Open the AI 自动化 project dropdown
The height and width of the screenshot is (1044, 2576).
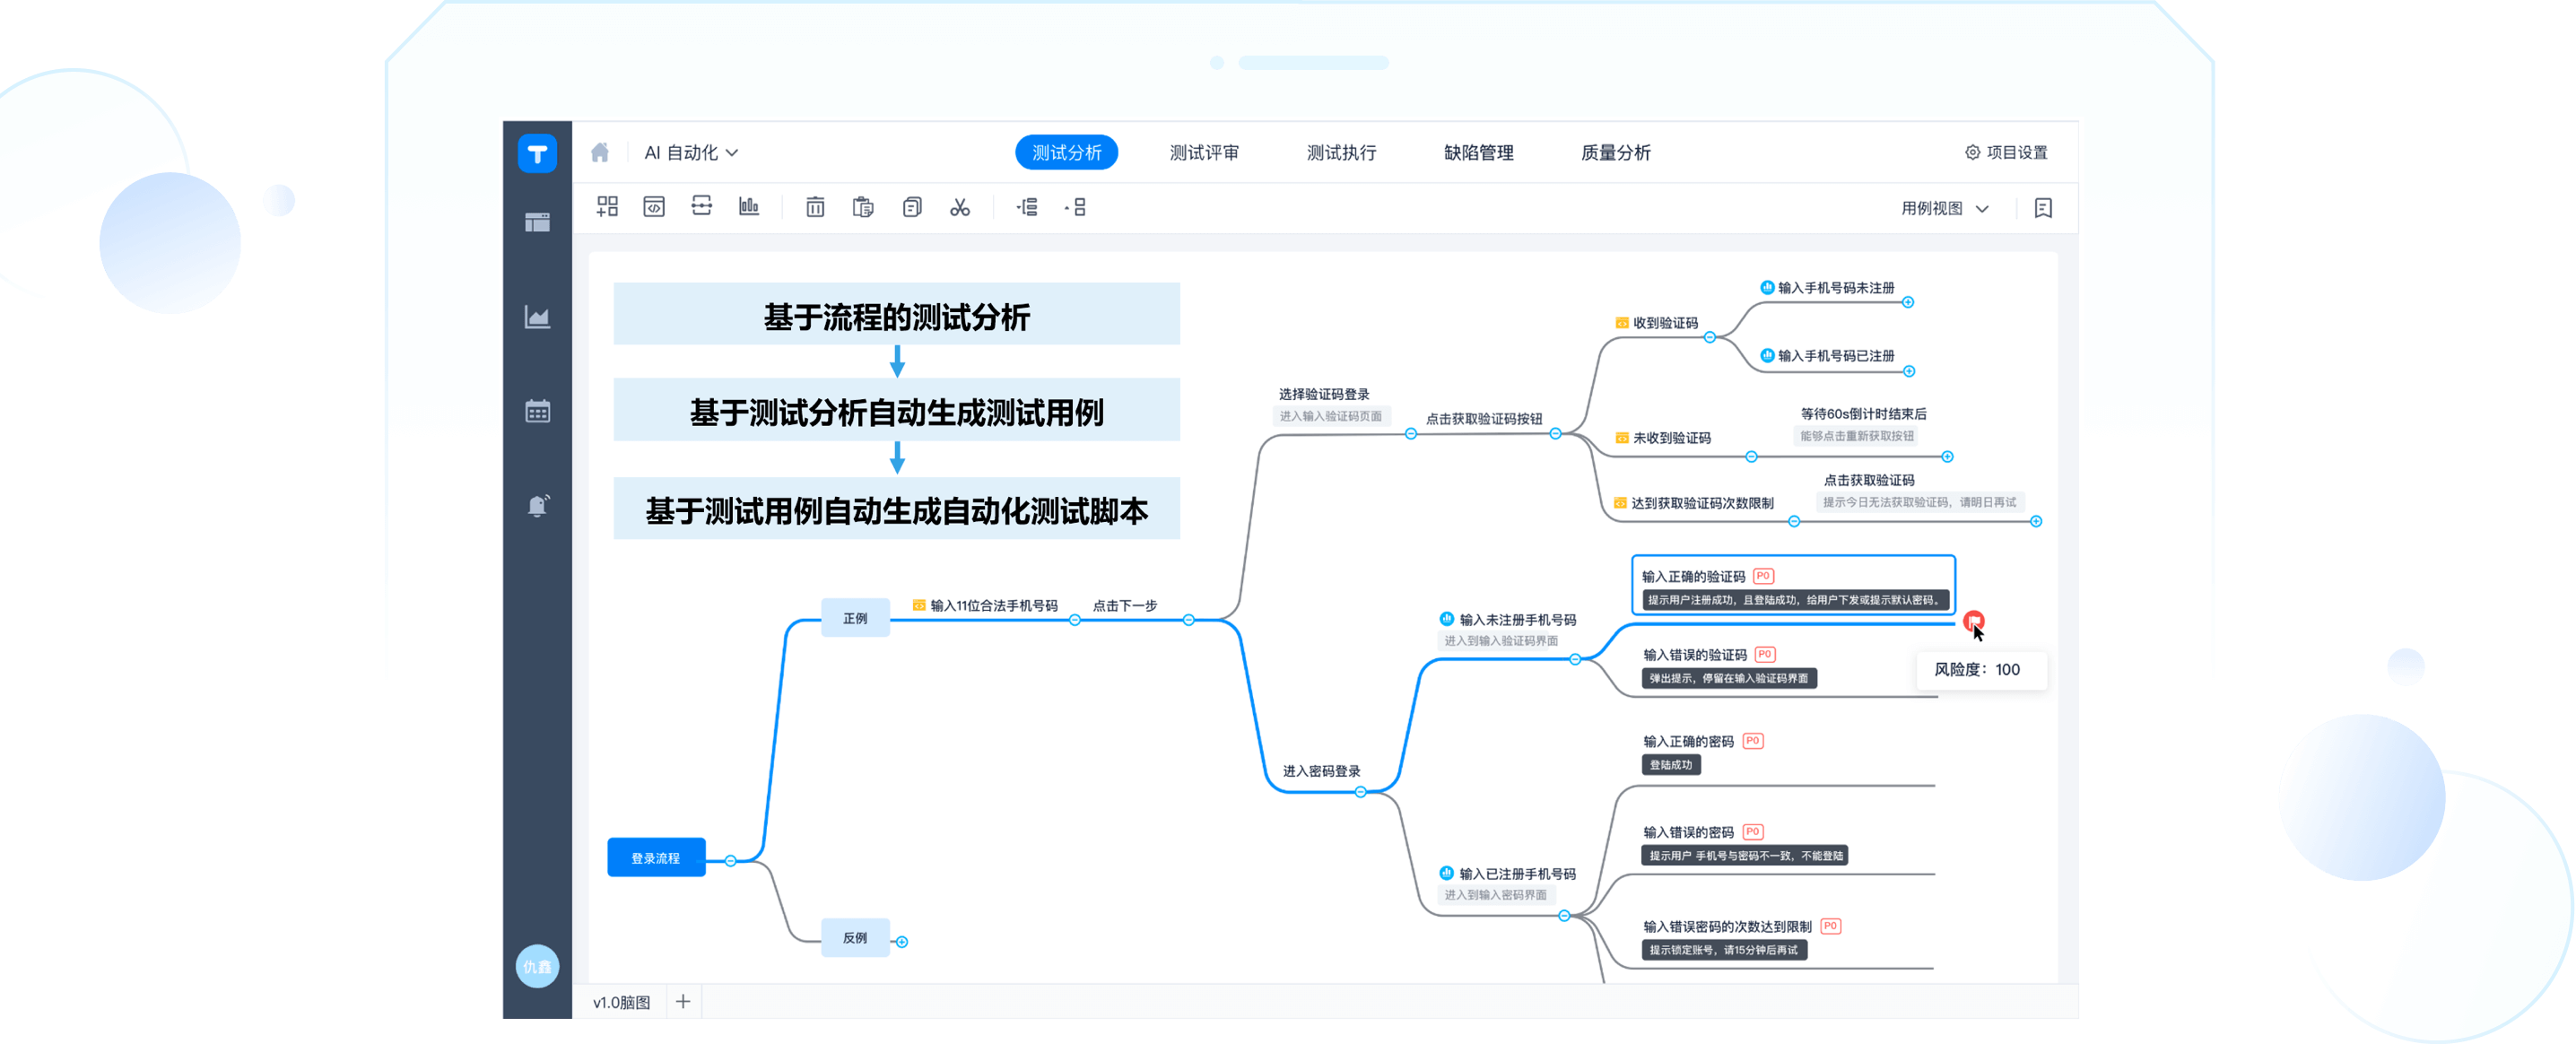pyautogui.click(x=691, y=152)
